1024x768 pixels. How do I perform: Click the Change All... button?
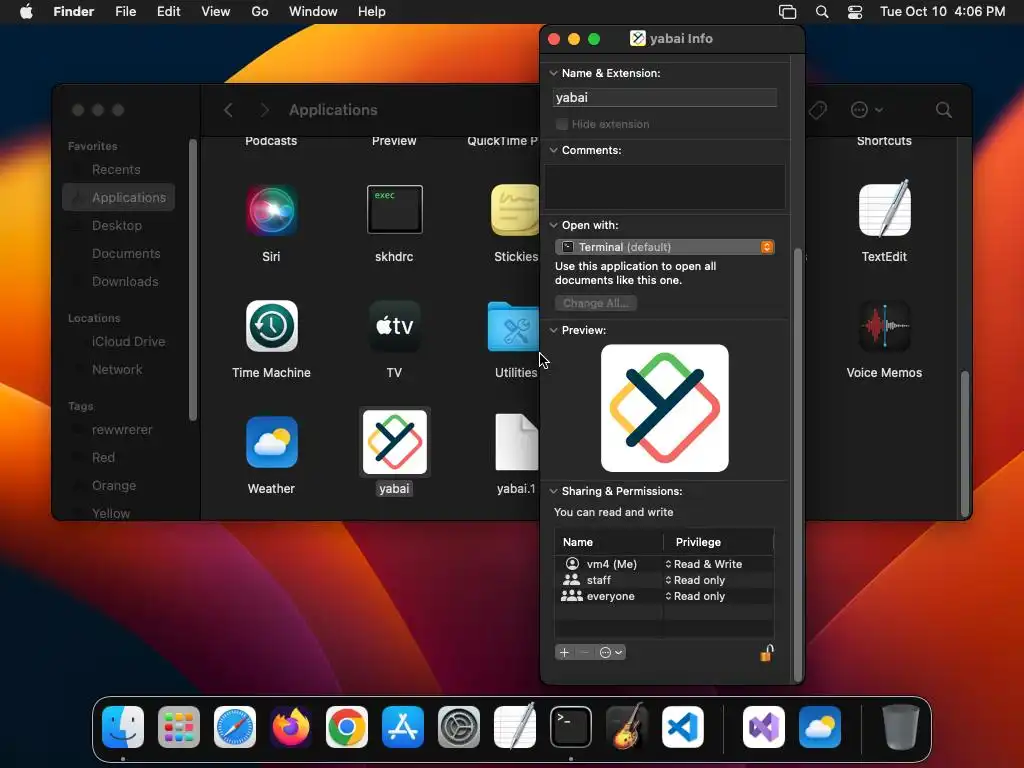596,303
